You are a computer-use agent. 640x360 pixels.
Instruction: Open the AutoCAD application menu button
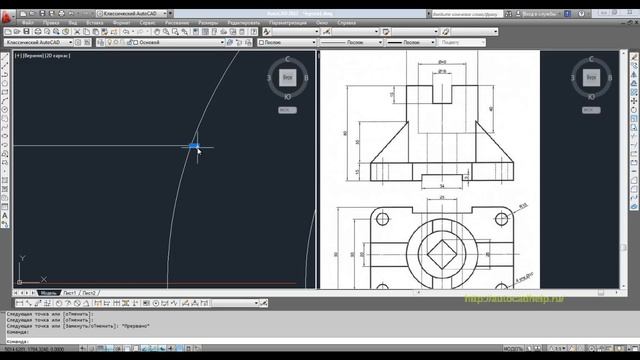tap(7, 17)
